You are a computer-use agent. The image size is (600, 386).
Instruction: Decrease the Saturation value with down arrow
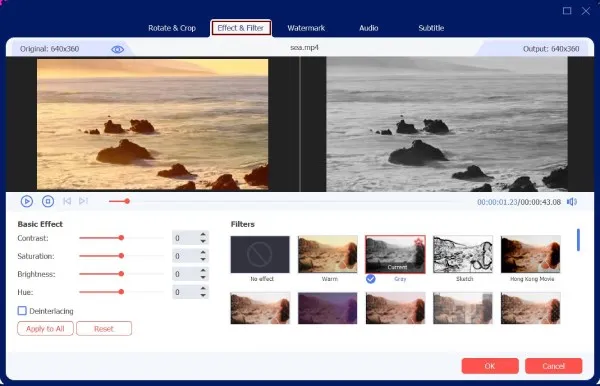coord(203,259)
